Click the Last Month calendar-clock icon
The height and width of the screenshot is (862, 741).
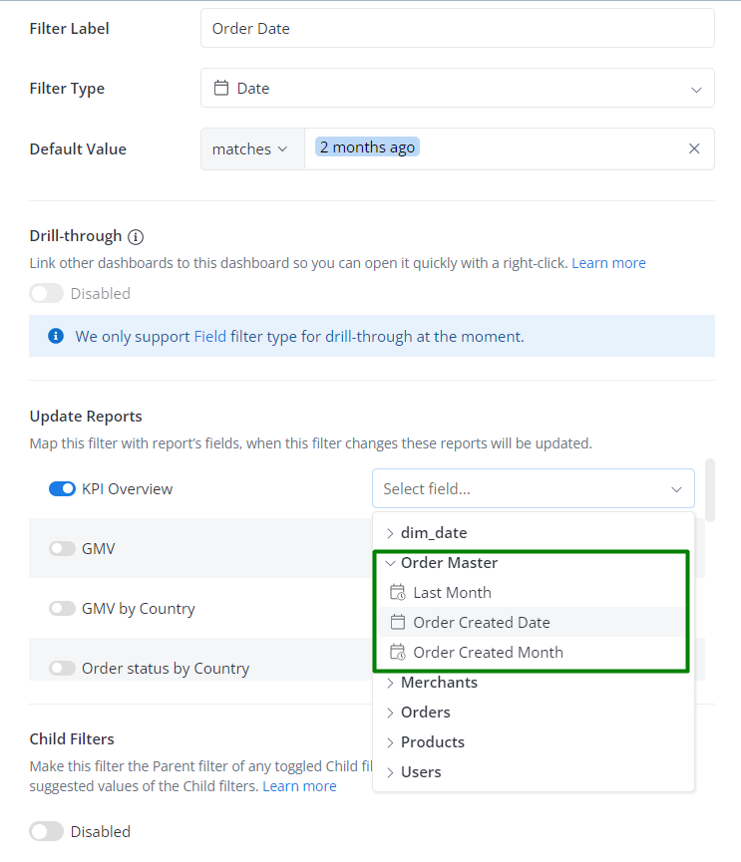tap(397, 593)
